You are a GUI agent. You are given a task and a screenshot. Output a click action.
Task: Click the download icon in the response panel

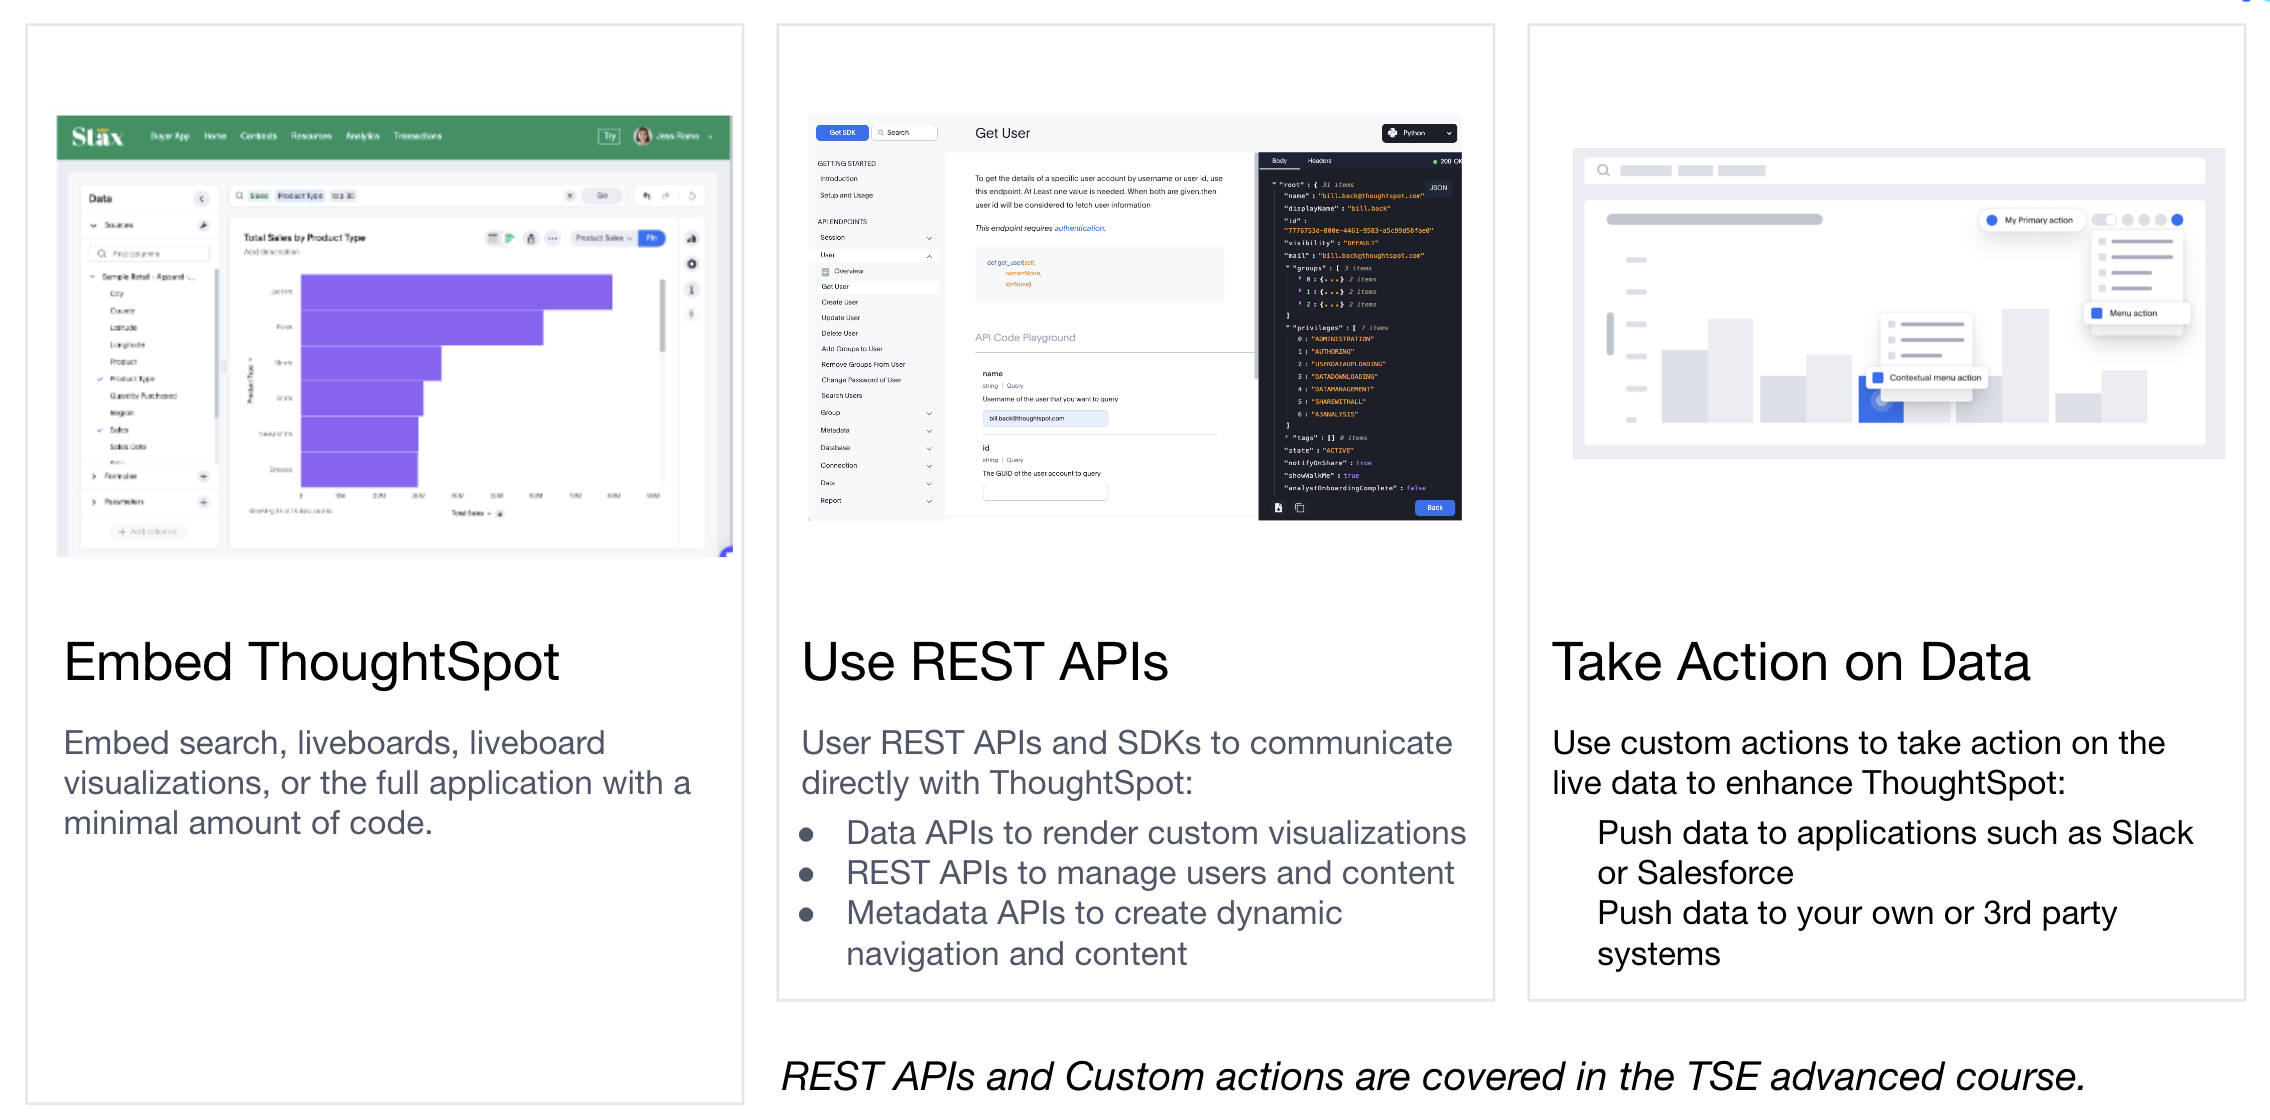[1278, 508]
